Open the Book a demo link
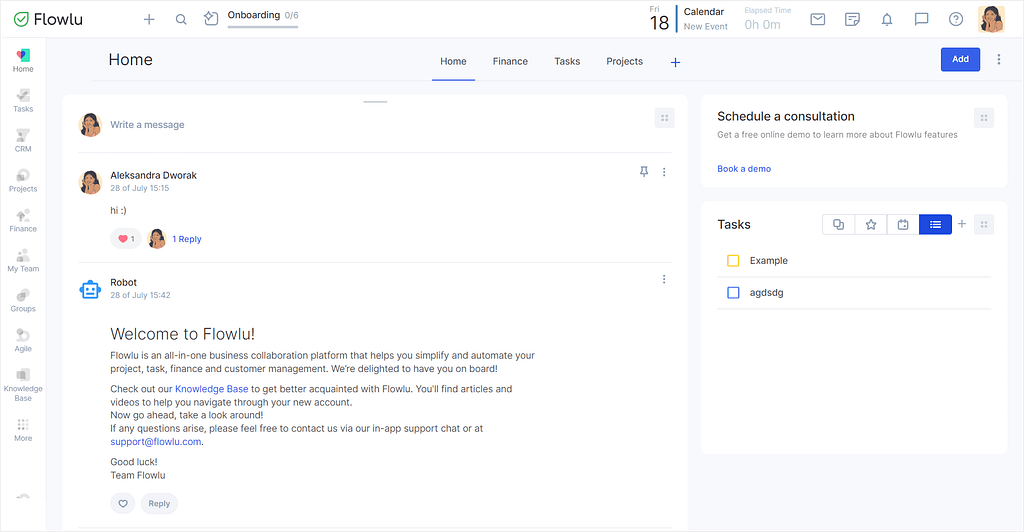Screen dimensions: 1024x532 [744, 168]
